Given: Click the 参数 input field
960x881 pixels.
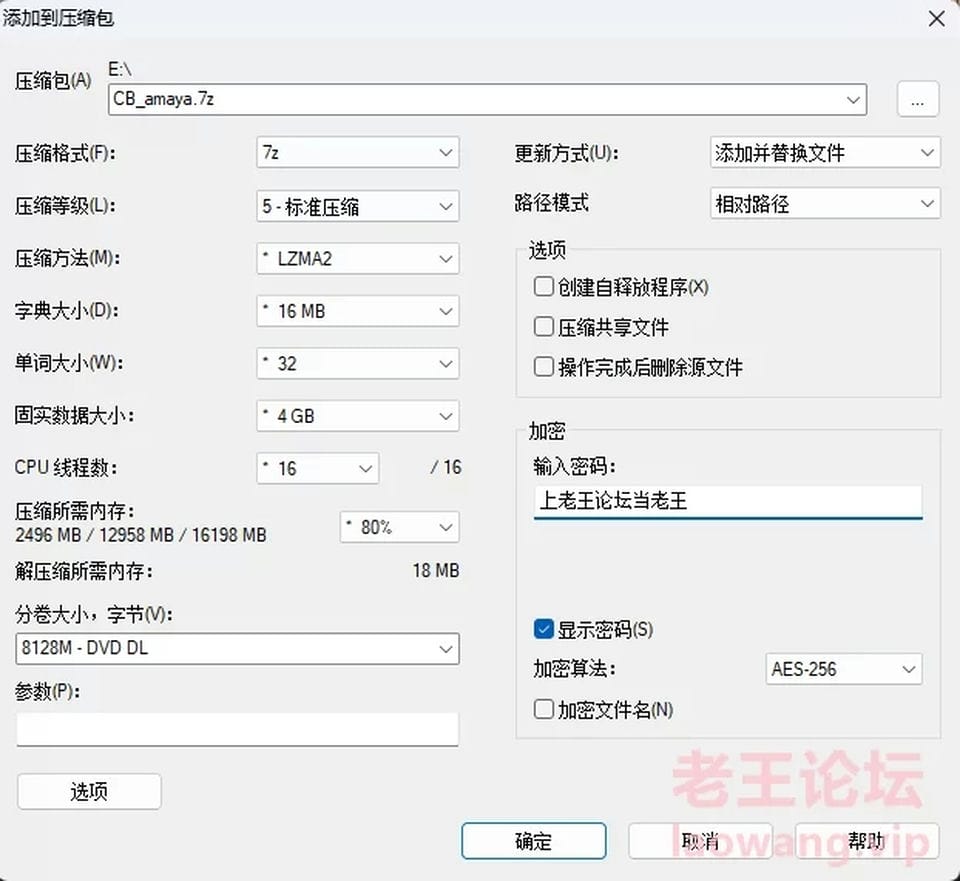Looking at the screenshot, I should point(237,729).
